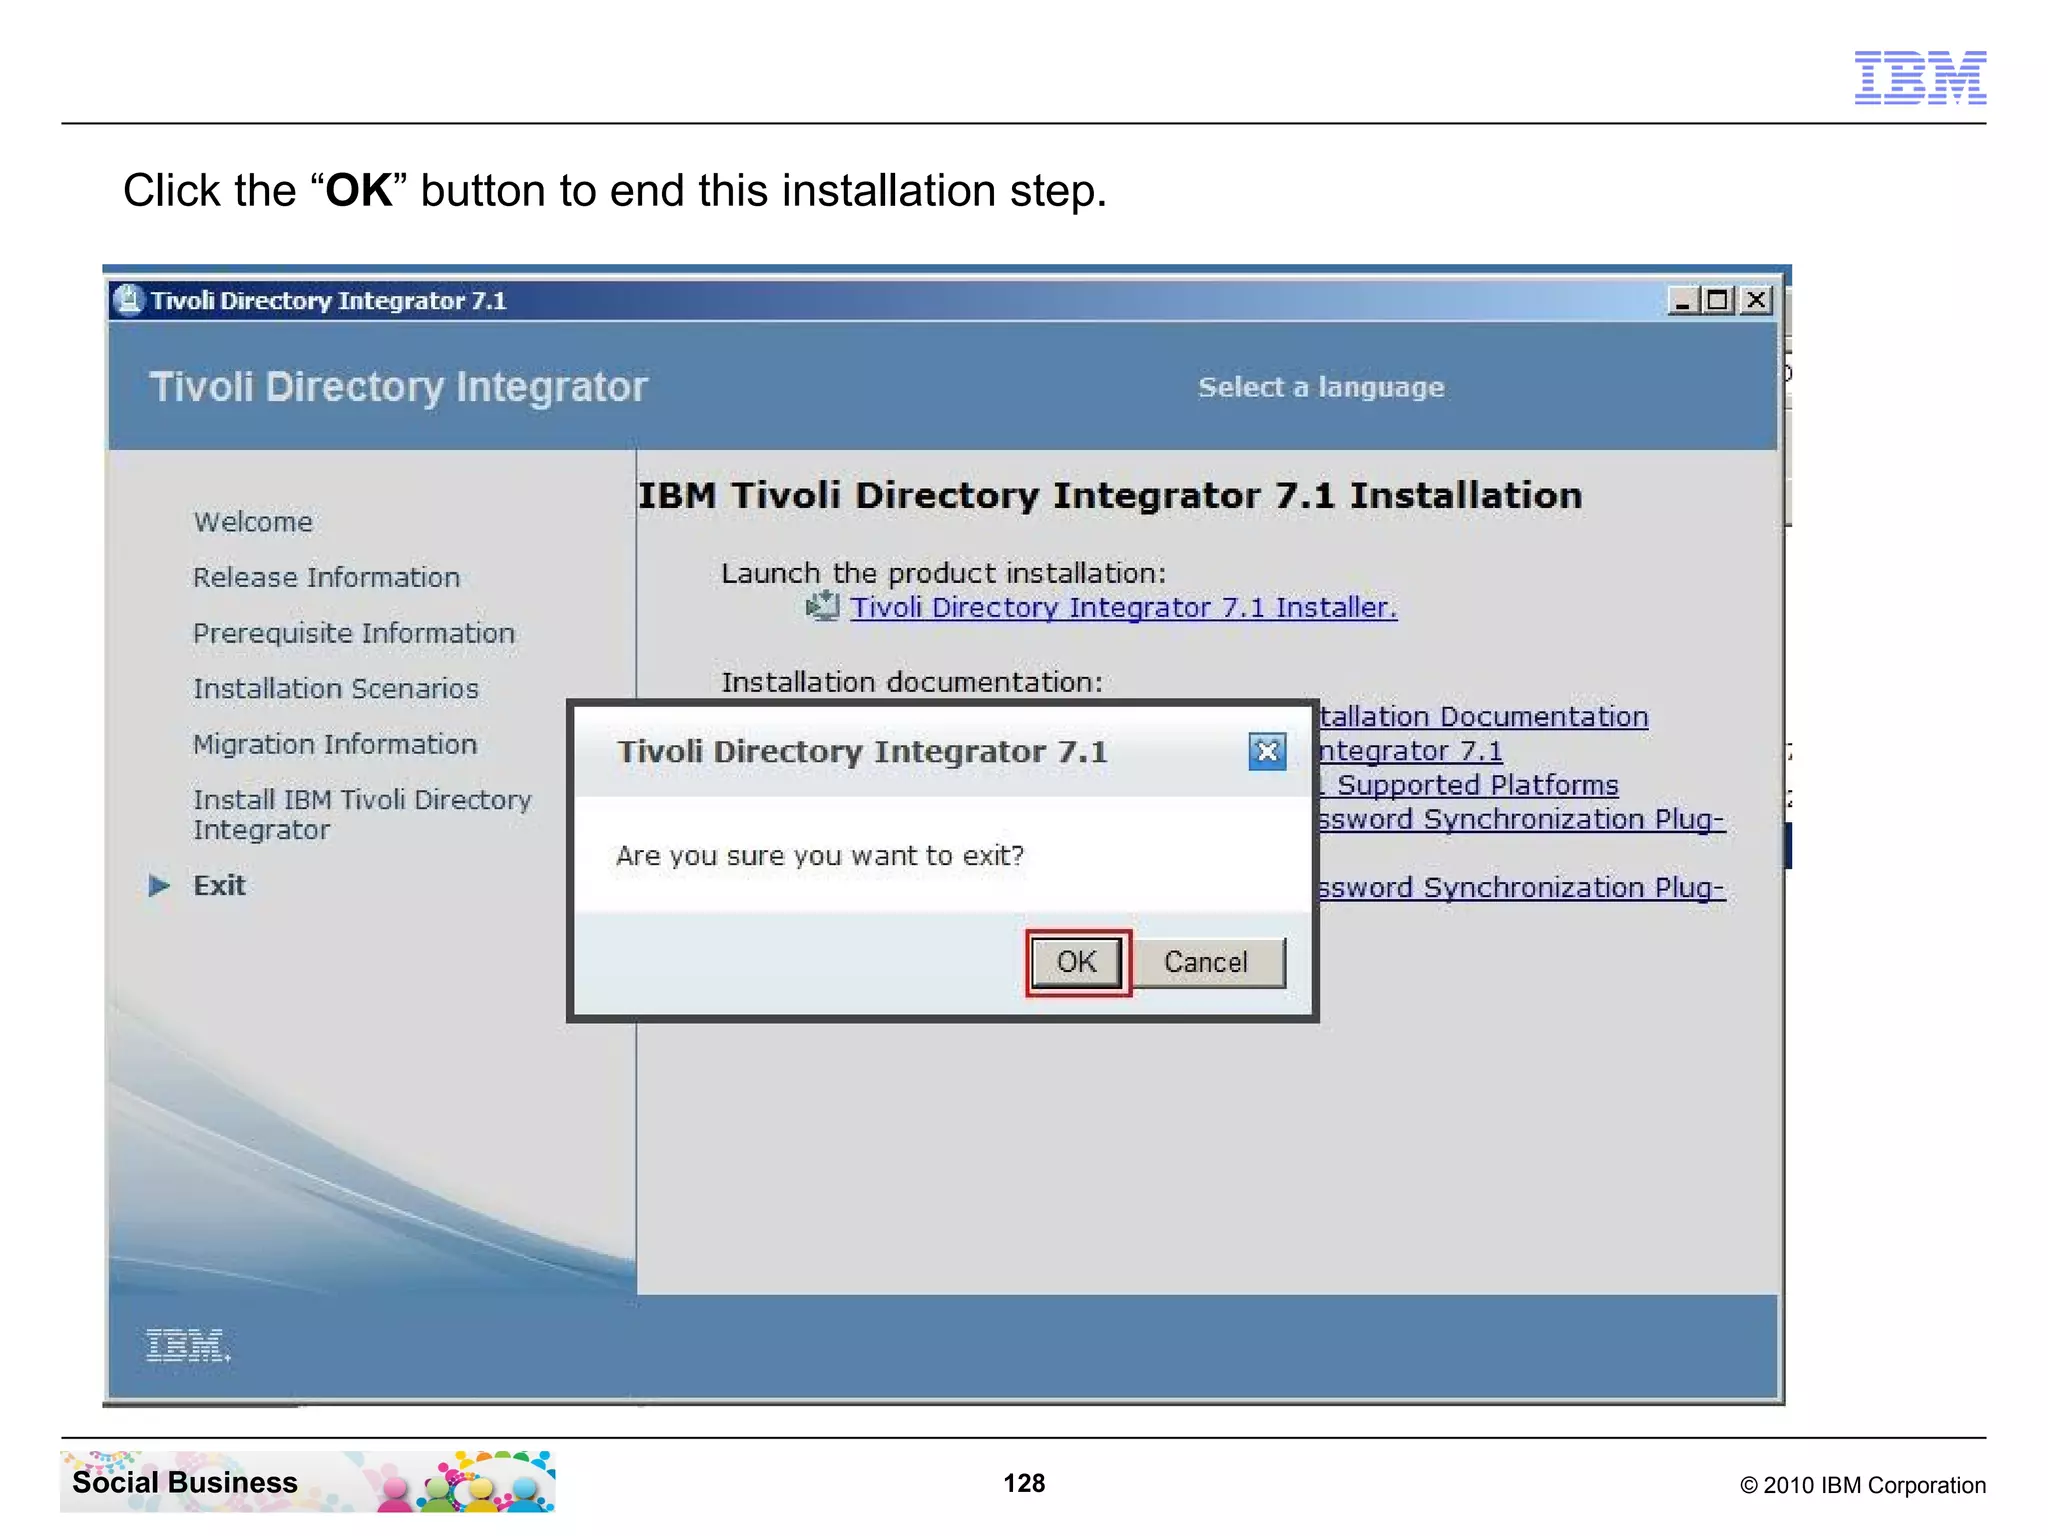This screenshot has width=2048, height=1536.
Task: Click the Integrator 7.1 documentation link
Action: pyautogui.click(x=1410, y=751)
